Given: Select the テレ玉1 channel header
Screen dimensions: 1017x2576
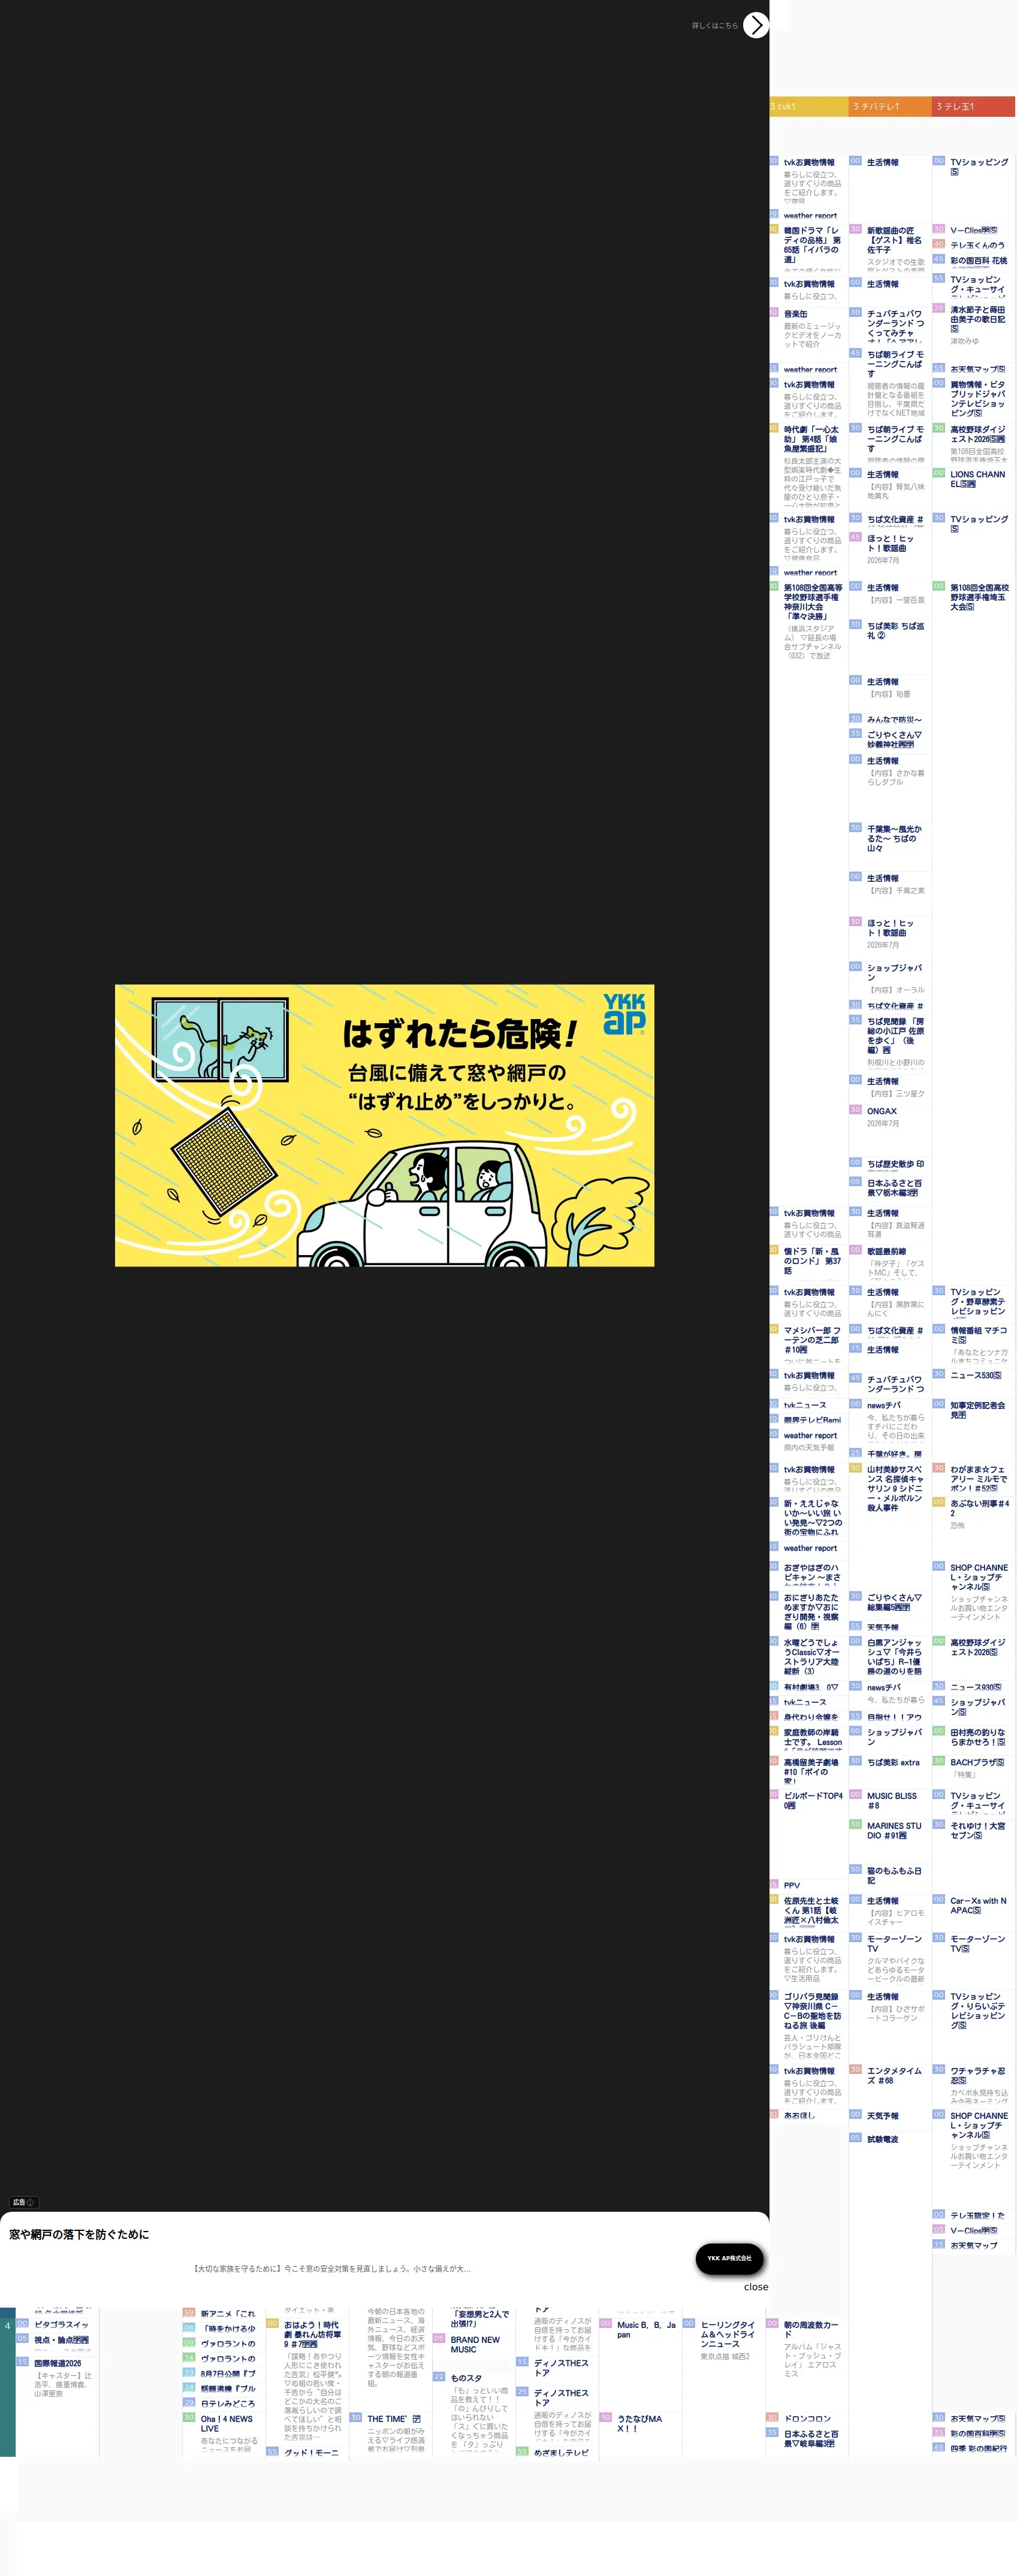Looking at the screenshot, I should (x=973, y=106).
